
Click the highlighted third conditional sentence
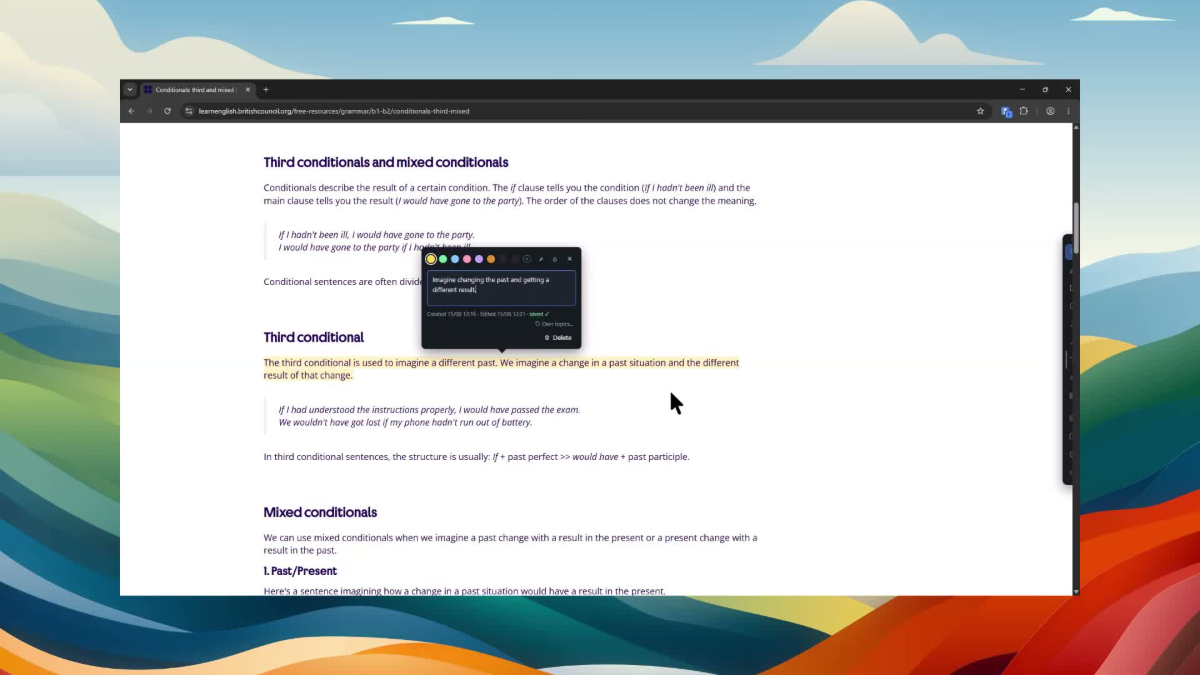tap(501, 369)
